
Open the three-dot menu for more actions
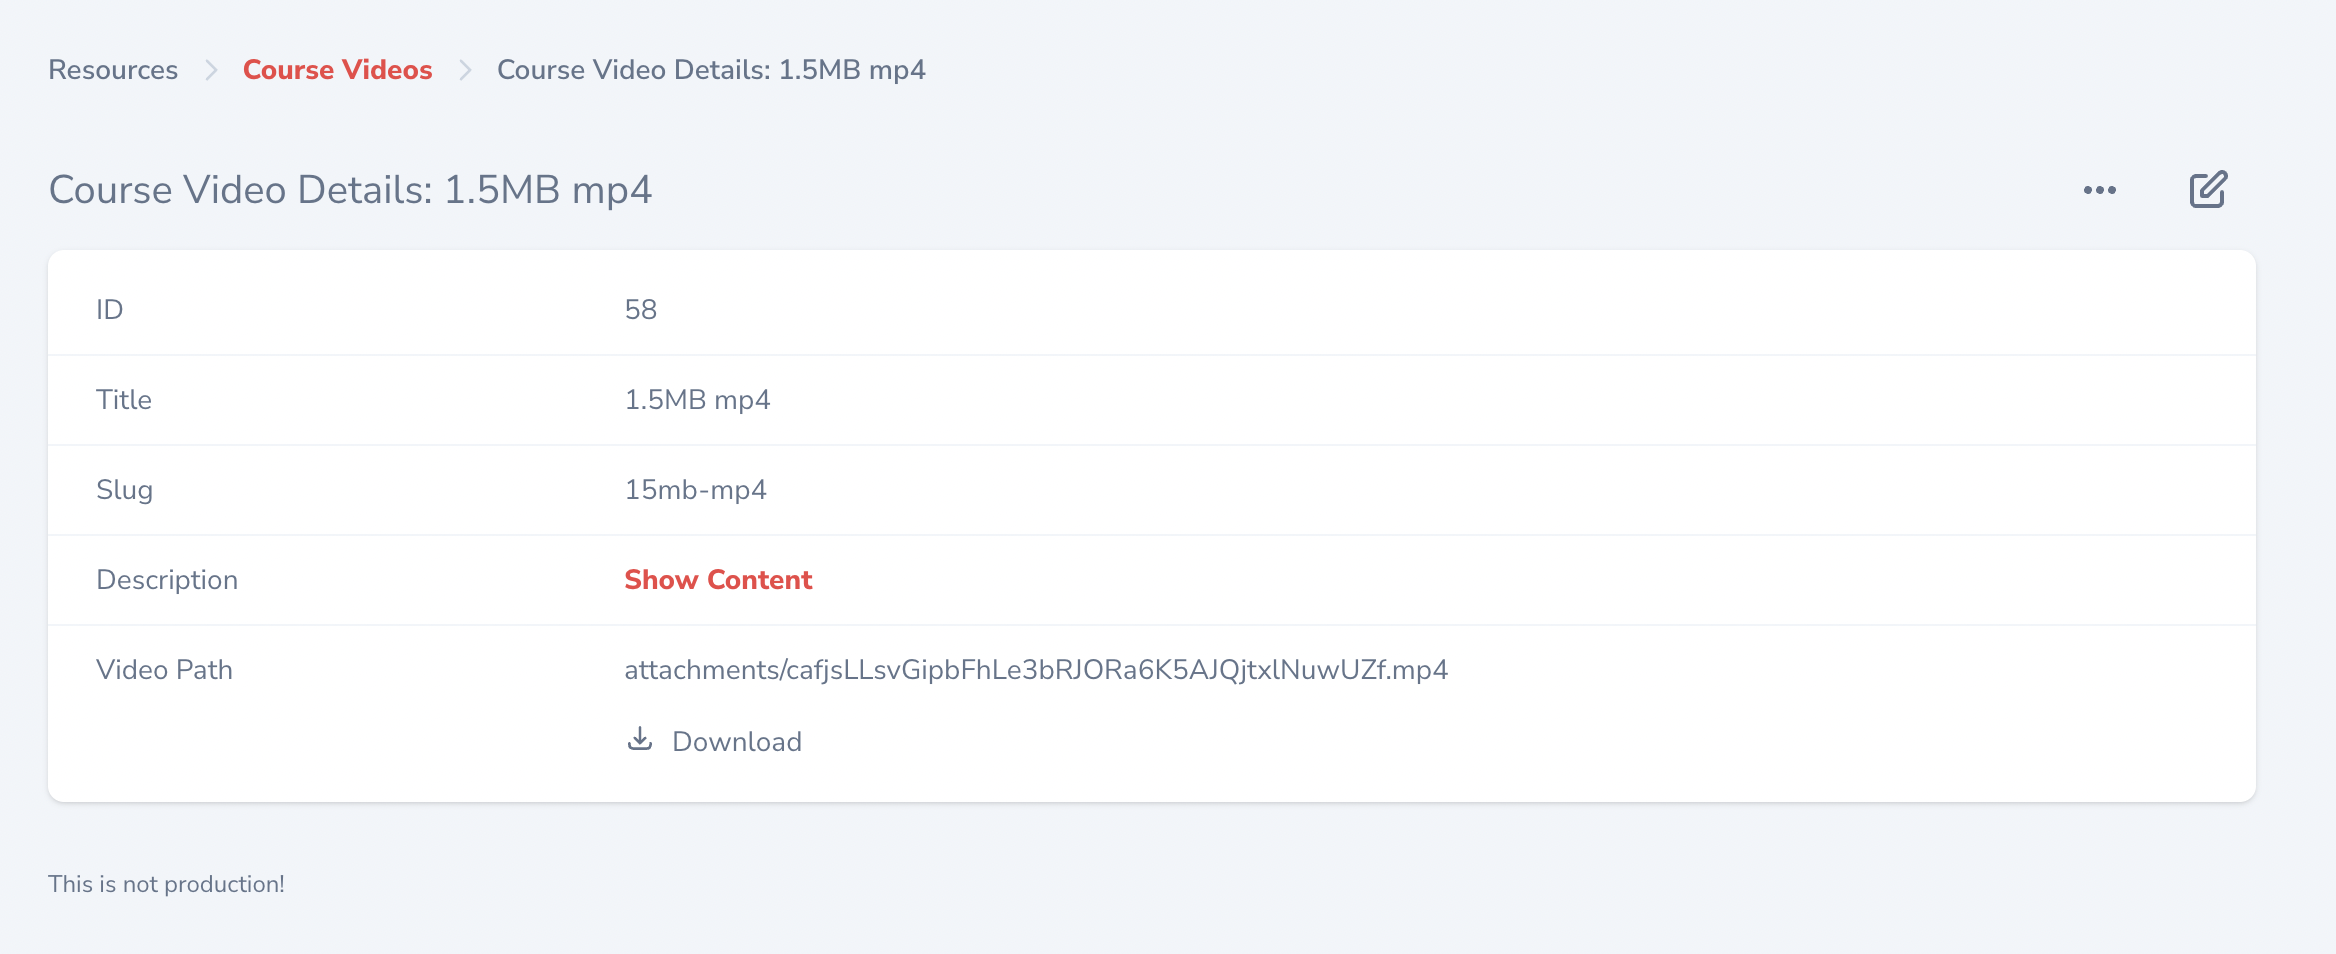point(2100,190)
